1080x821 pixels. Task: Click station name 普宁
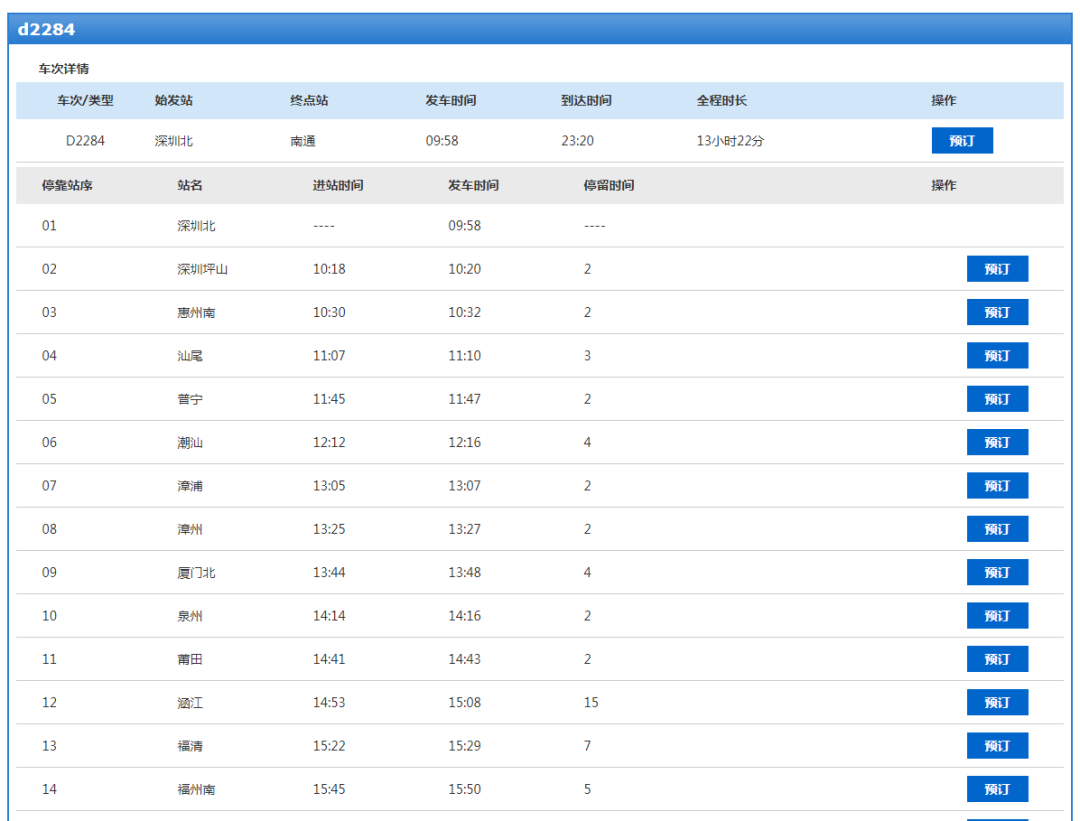(189, 399)
